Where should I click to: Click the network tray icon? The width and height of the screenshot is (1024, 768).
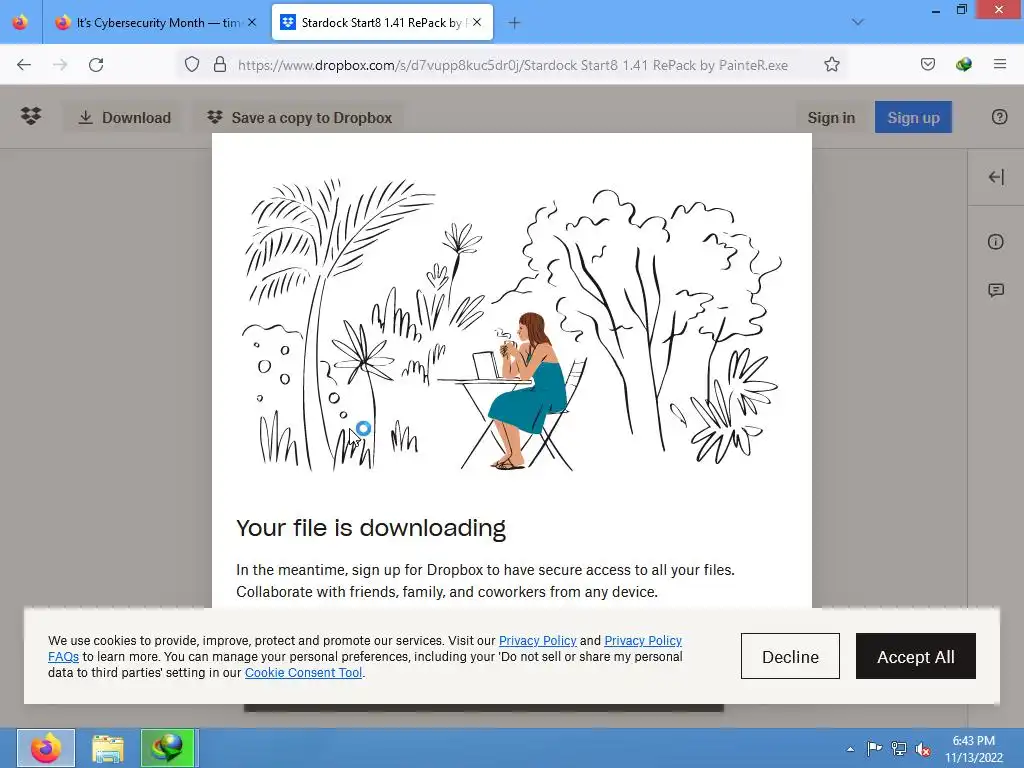point(899,748)
